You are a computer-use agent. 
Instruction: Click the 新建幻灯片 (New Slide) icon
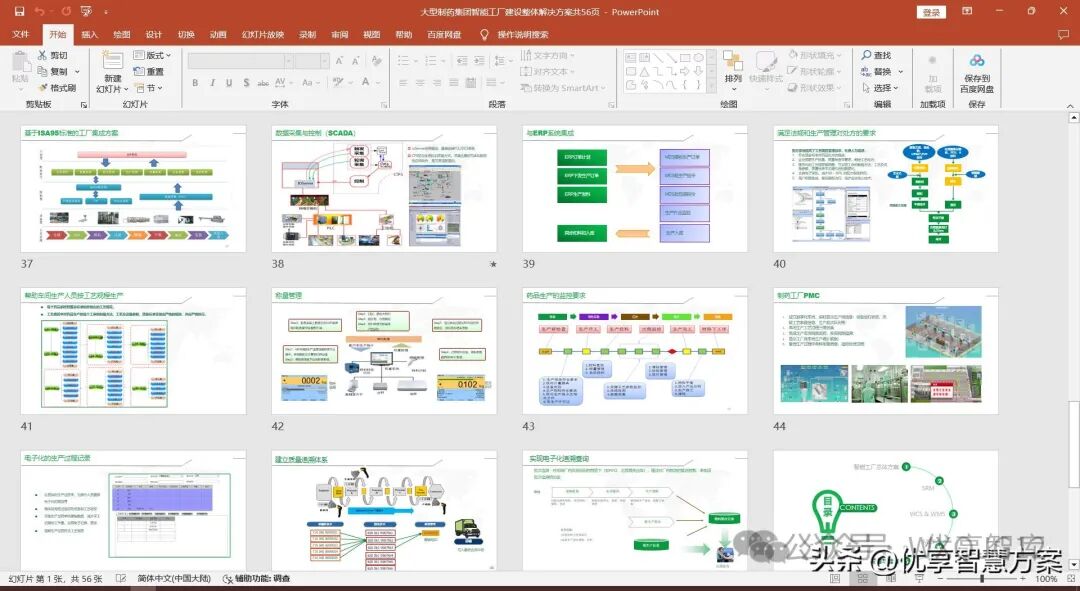[112, 61]
